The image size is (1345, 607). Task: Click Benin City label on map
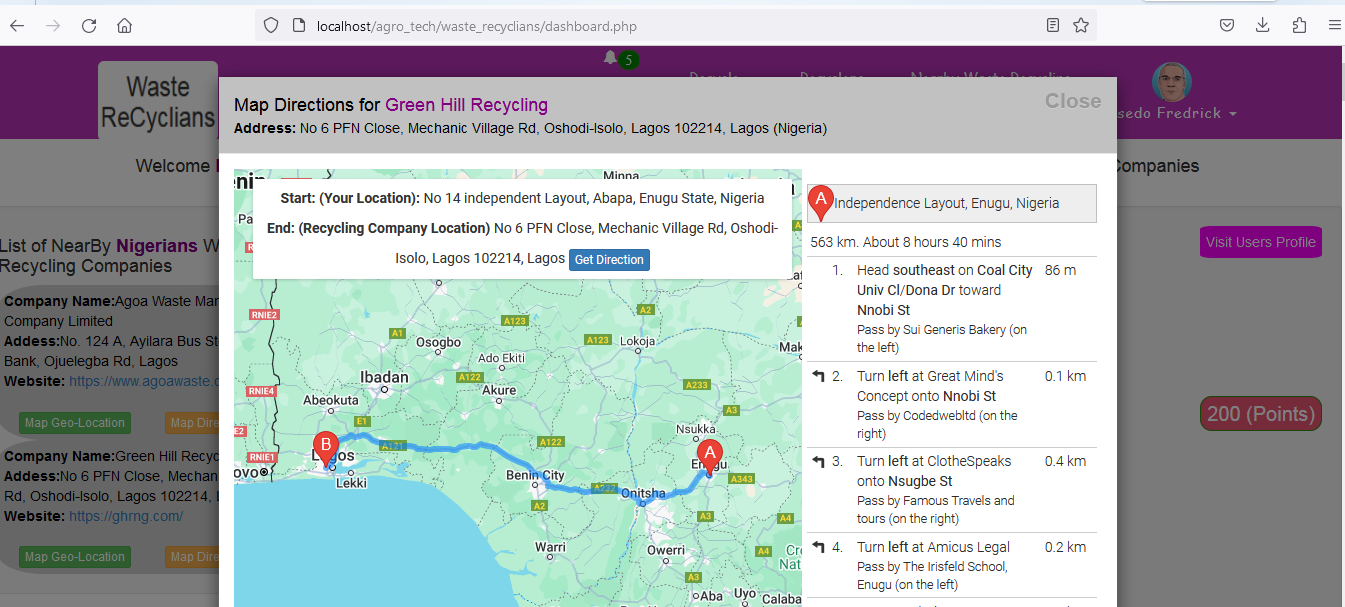coord(536,475)
